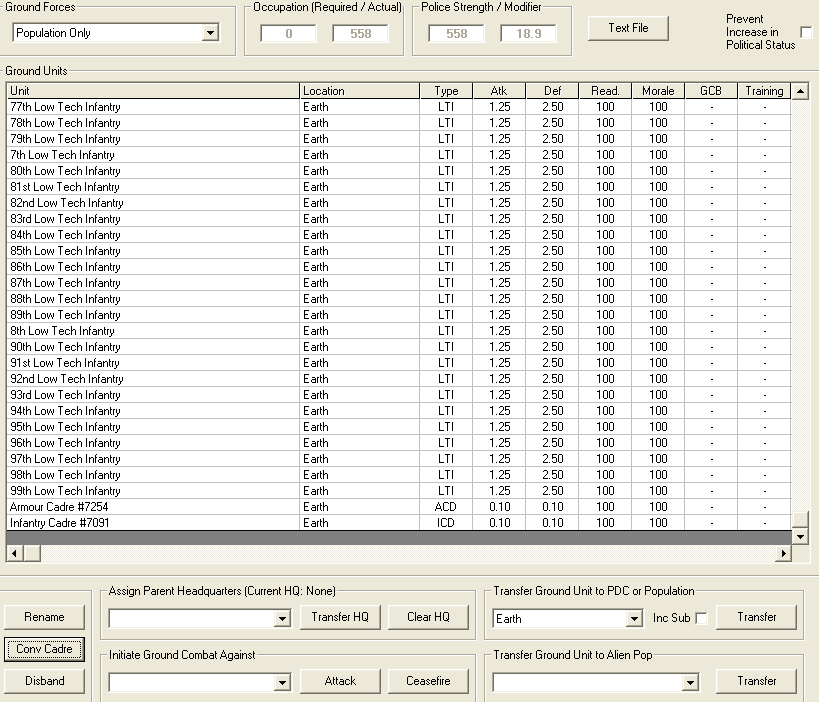
Task: Click the vertical scrollbar thumb
Action: 800,520
